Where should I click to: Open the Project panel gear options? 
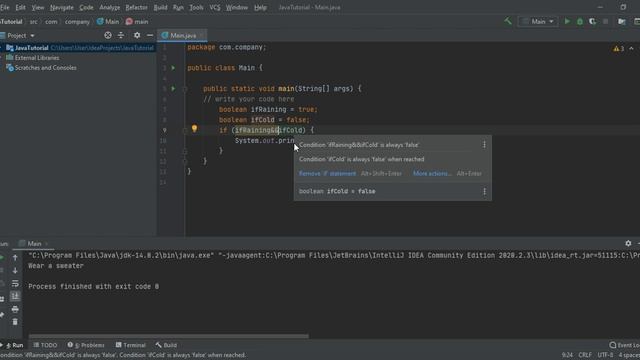[x=137, y=36]
